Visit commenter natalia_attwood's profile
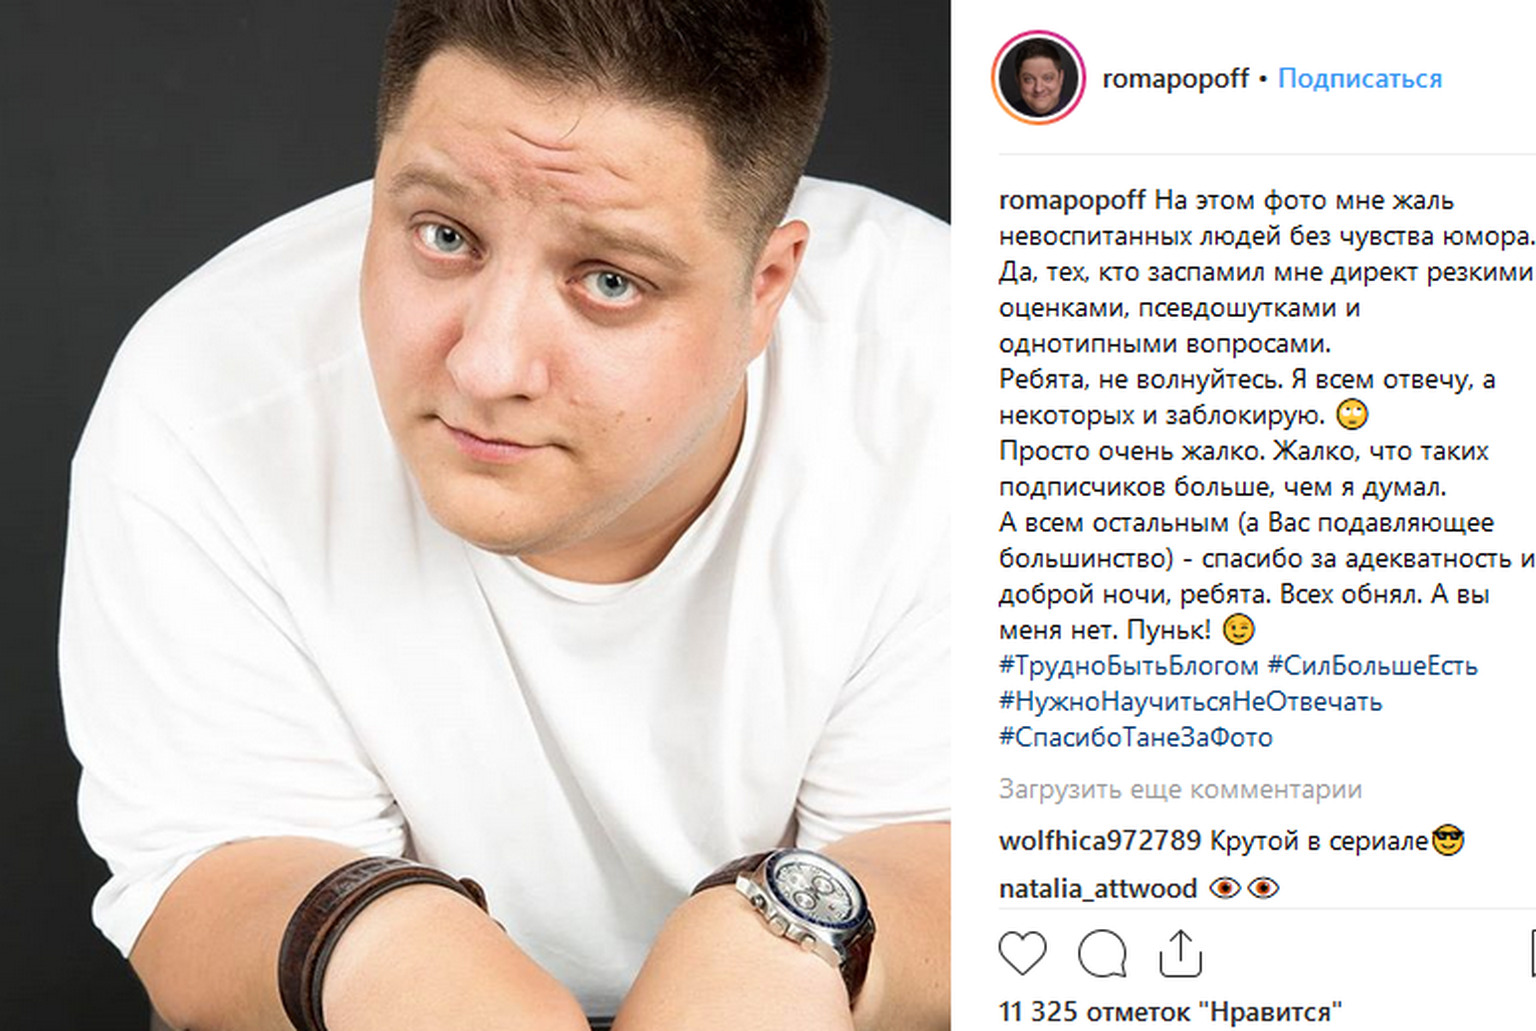Screen dimensions: 1536x1031 coord(1097,889)
